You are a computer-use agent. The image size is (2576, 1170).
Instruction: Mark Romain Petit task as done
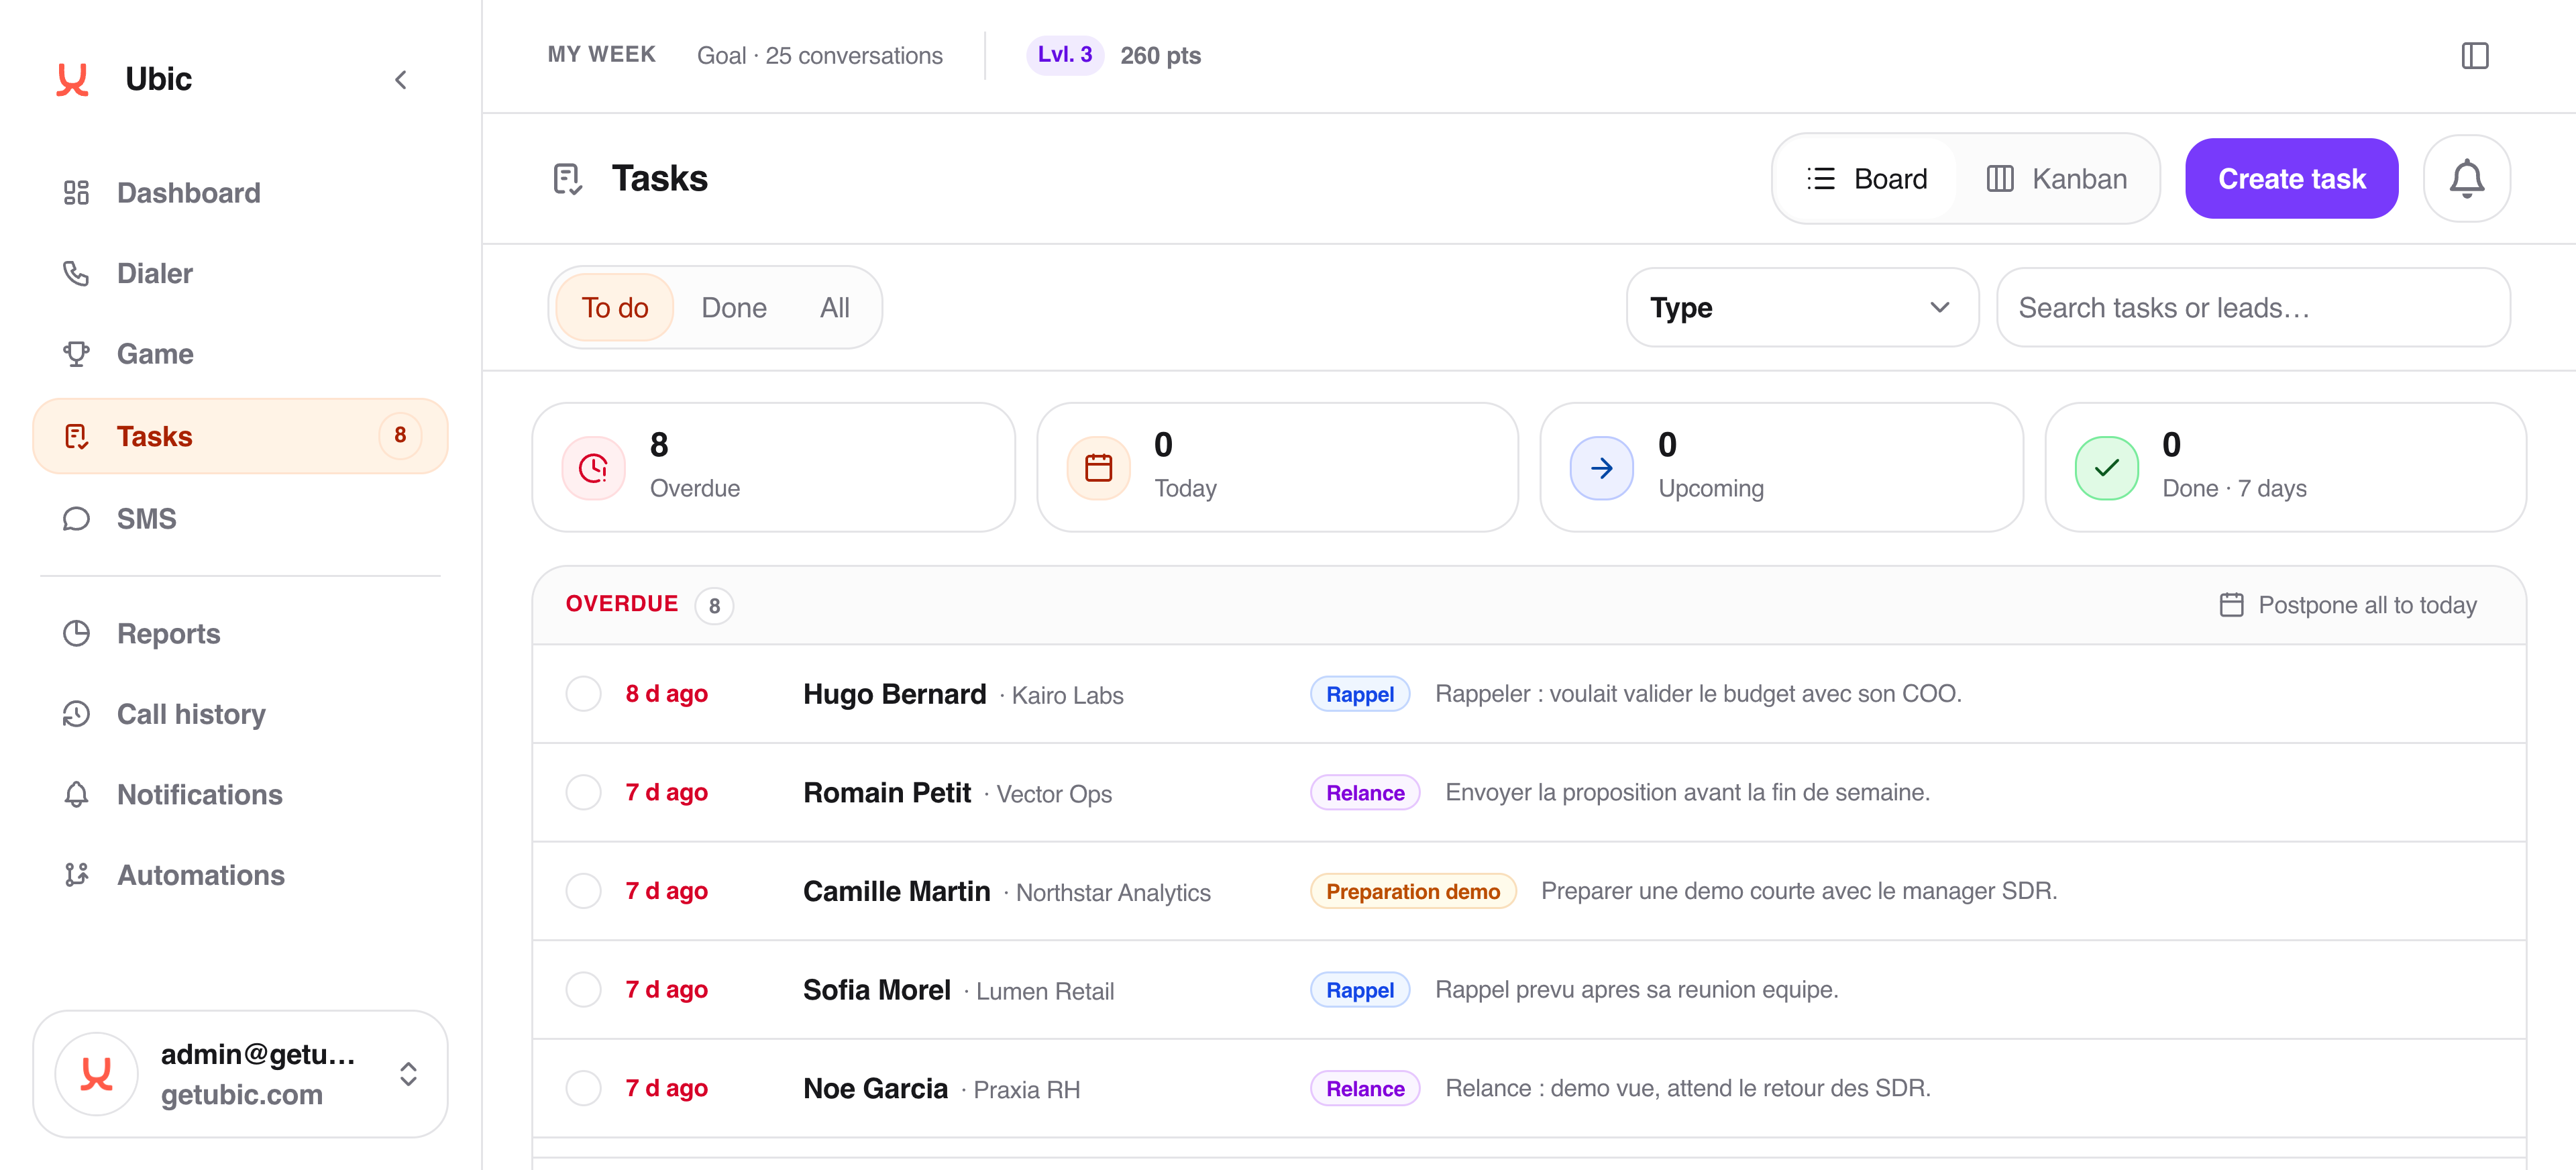[x=583, y=792]
